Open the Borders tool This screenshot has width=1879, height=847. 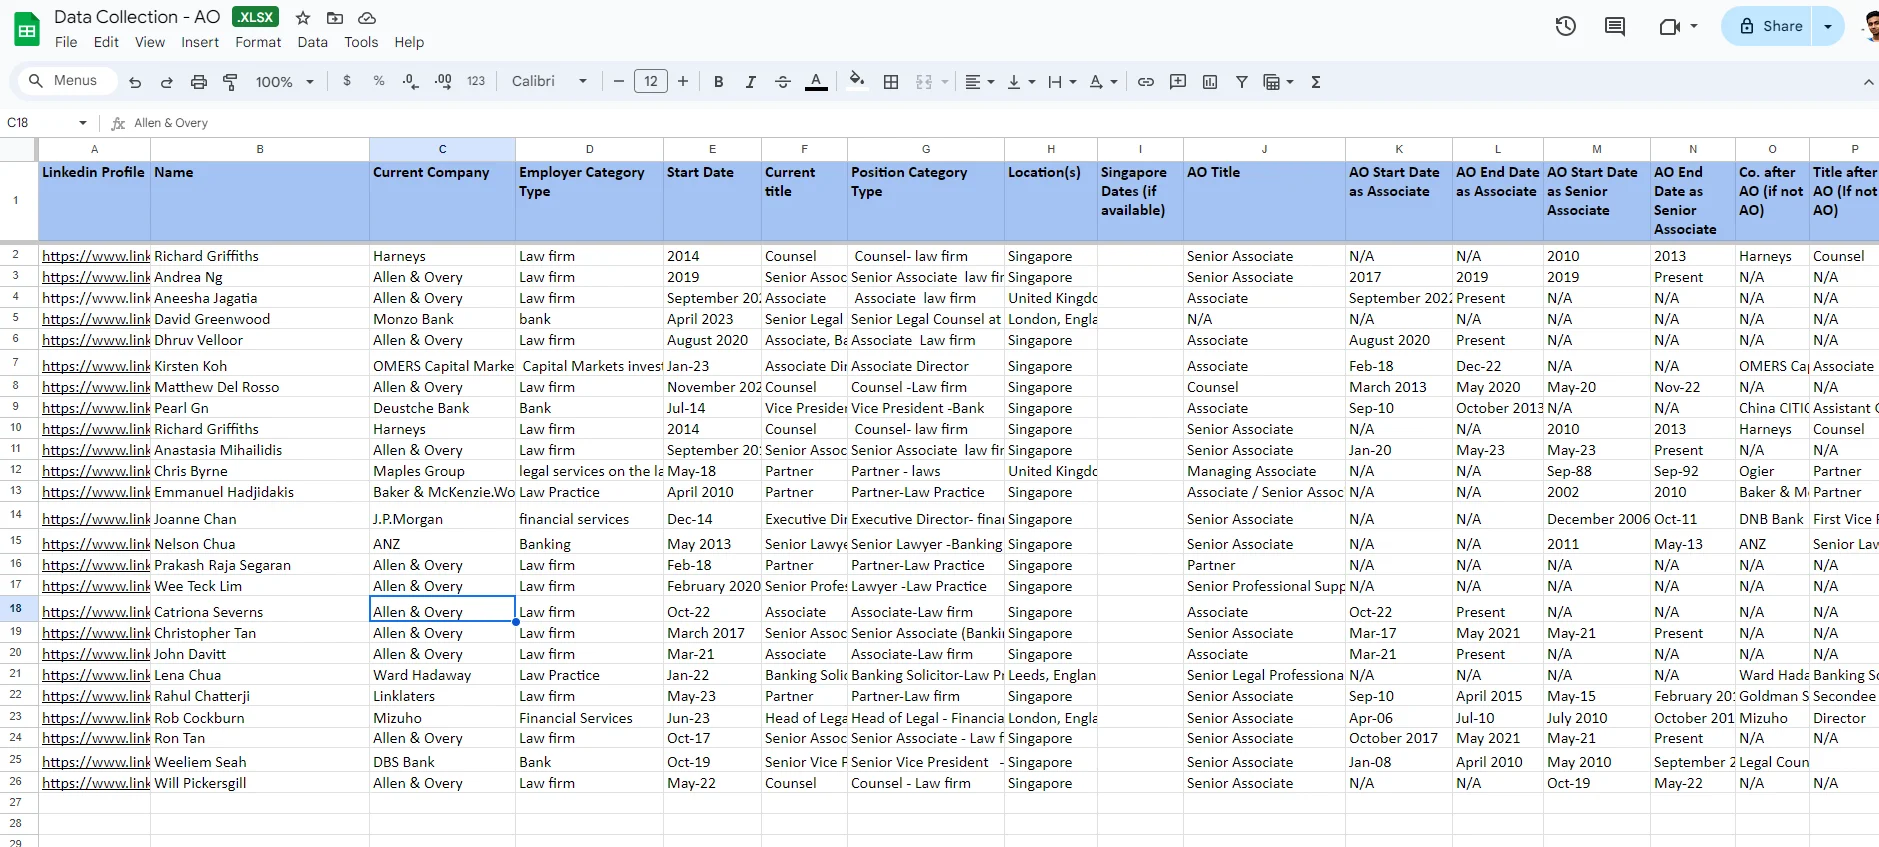pyautogui.click(x=891, y=82)
